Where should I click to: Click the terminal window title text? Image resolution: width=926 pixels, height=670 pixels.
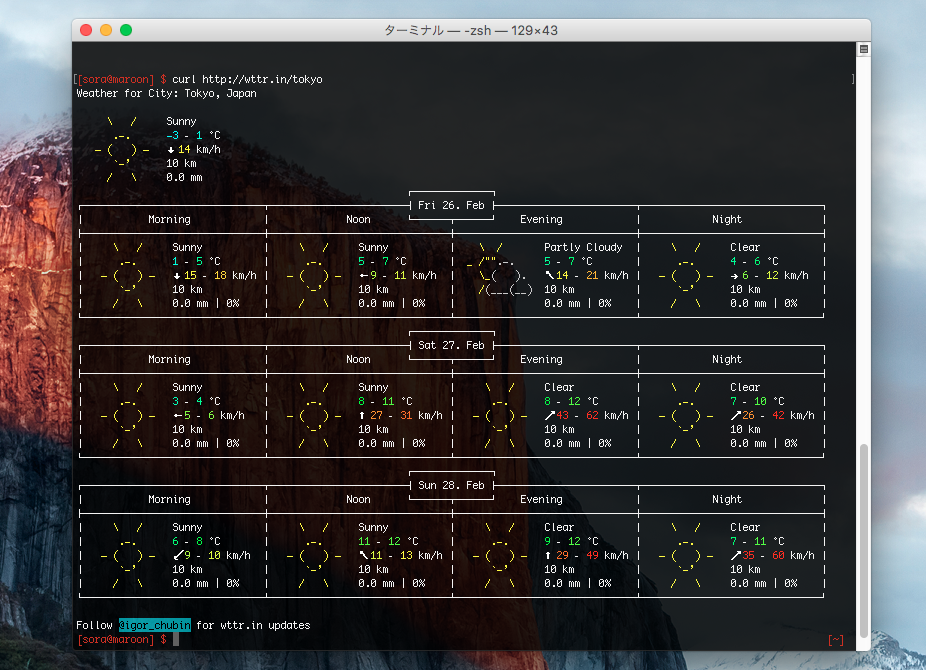[471, 30]
